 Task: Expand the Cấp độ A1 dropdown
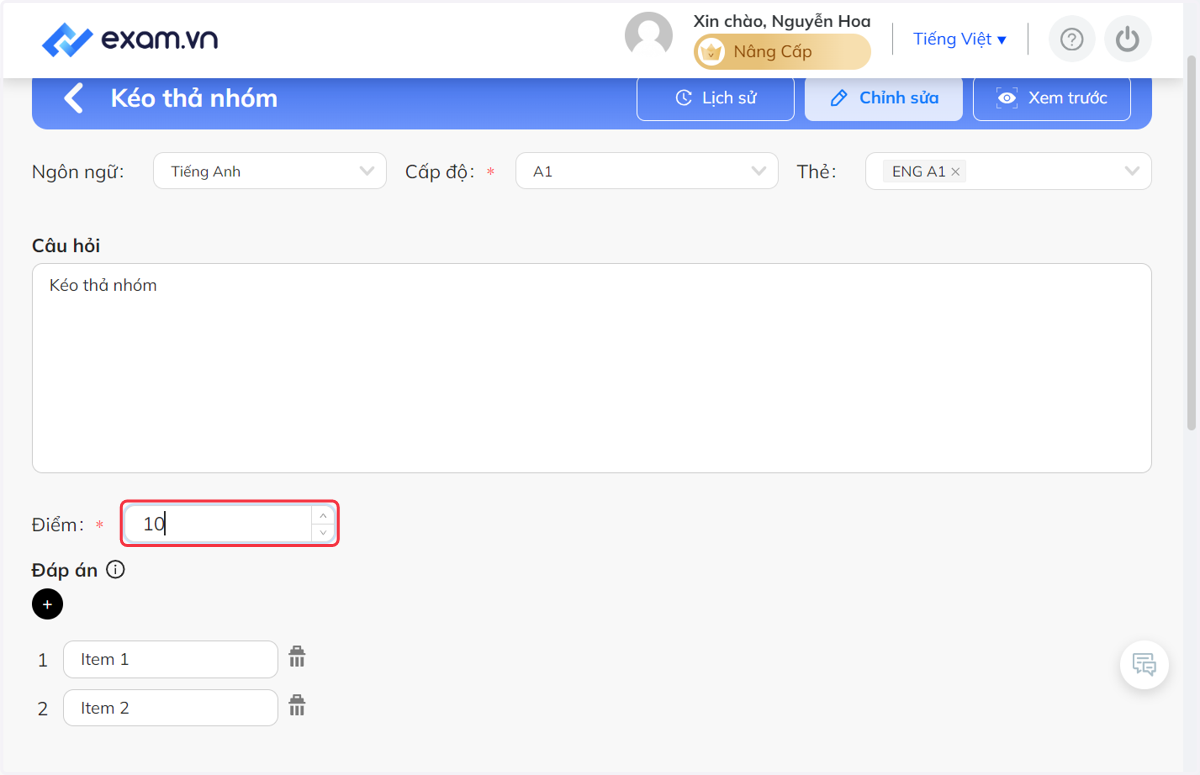(647, 171)
